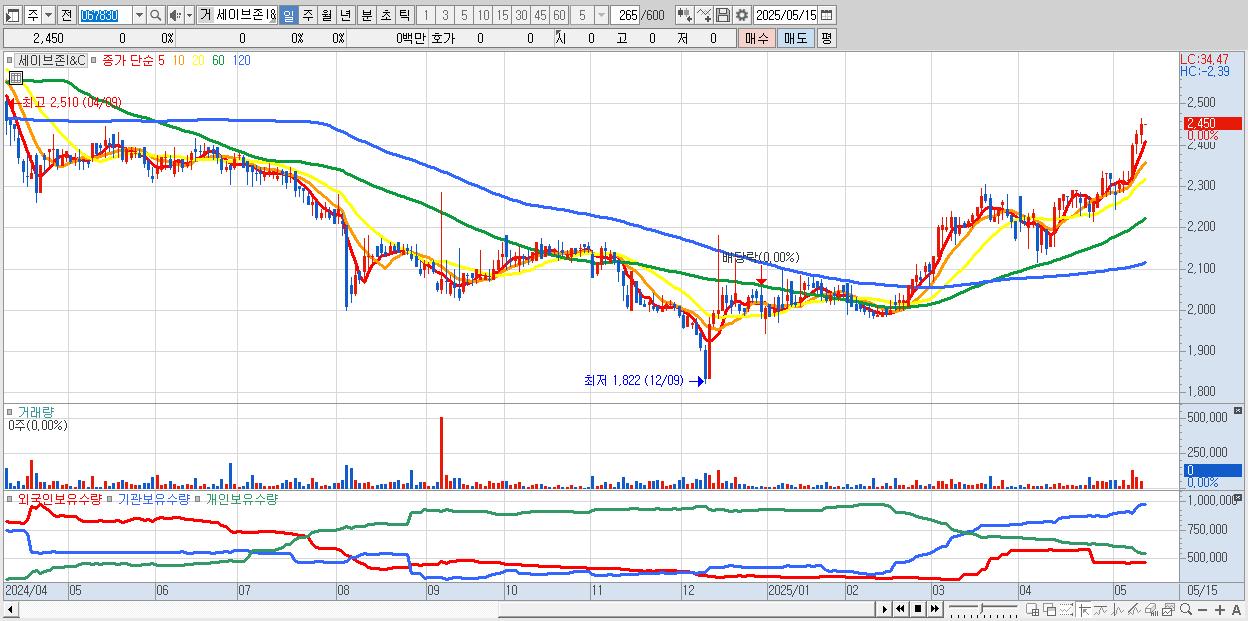Click the 세이브존I&C chart legend label
Image resolution: width=1248 pixels, height=621 pixels.
tap(53, 61)
